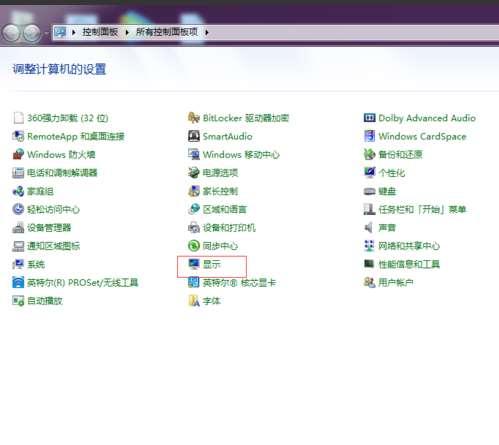Open the 网络和共享中心 text link

[409, 246]
